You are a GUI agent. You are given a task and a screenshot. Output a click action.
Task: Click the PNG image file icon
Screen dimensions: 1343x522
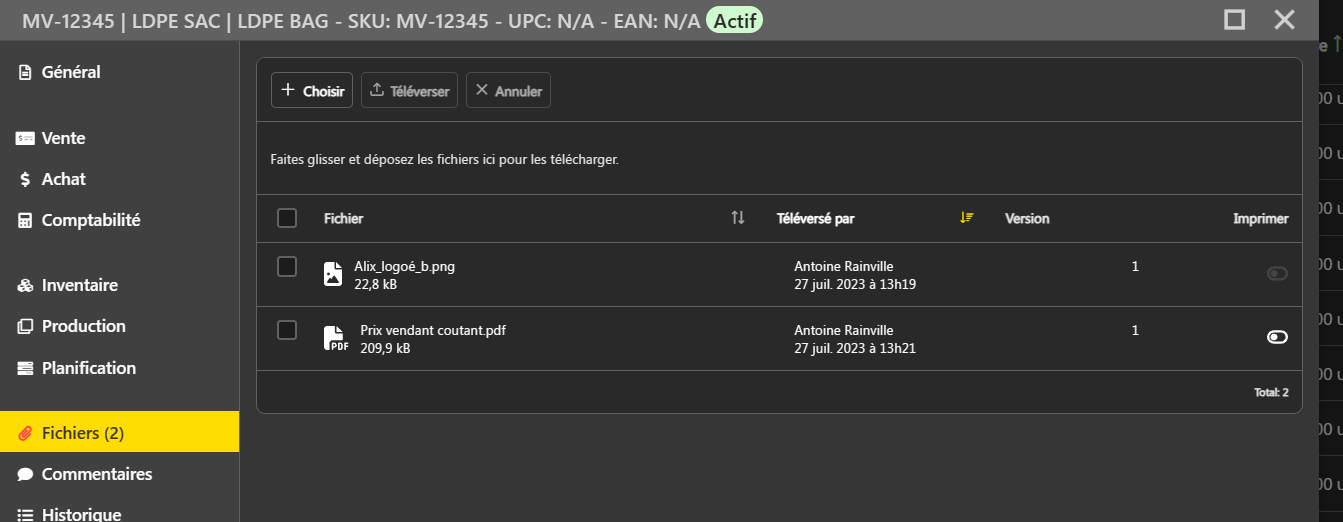333,274
